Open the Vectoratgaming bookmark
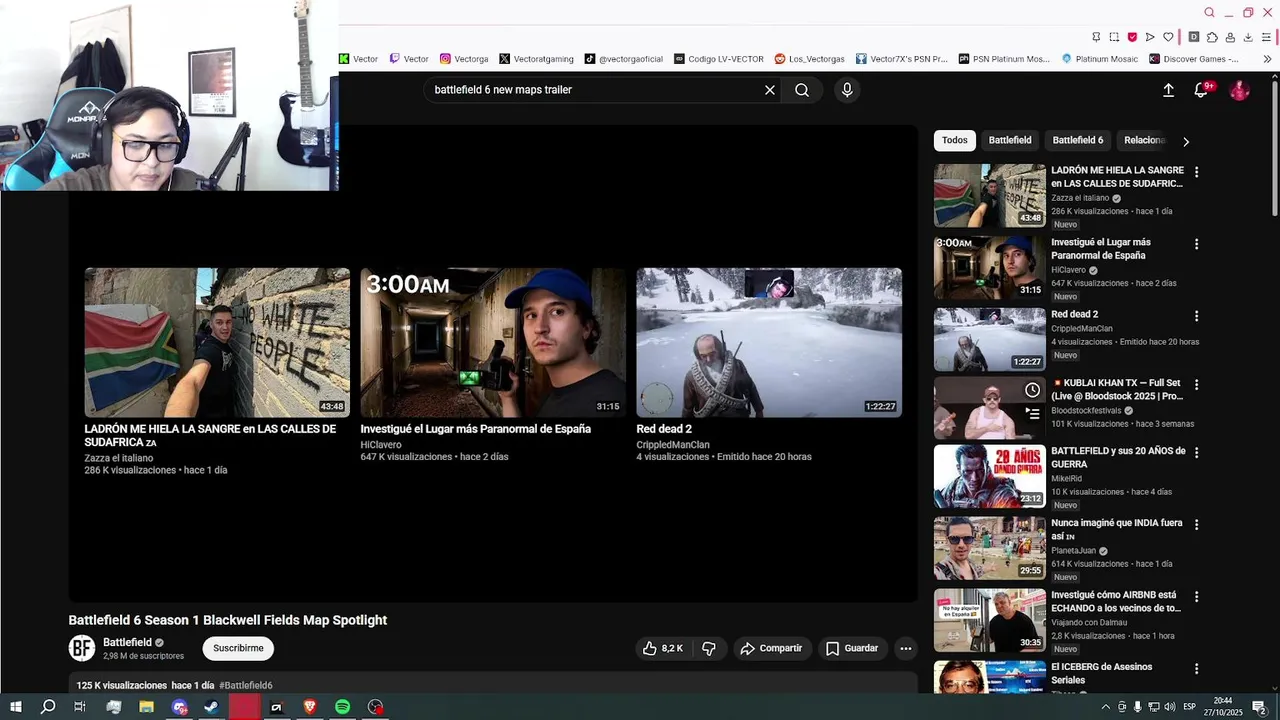 tap(536, 59)
